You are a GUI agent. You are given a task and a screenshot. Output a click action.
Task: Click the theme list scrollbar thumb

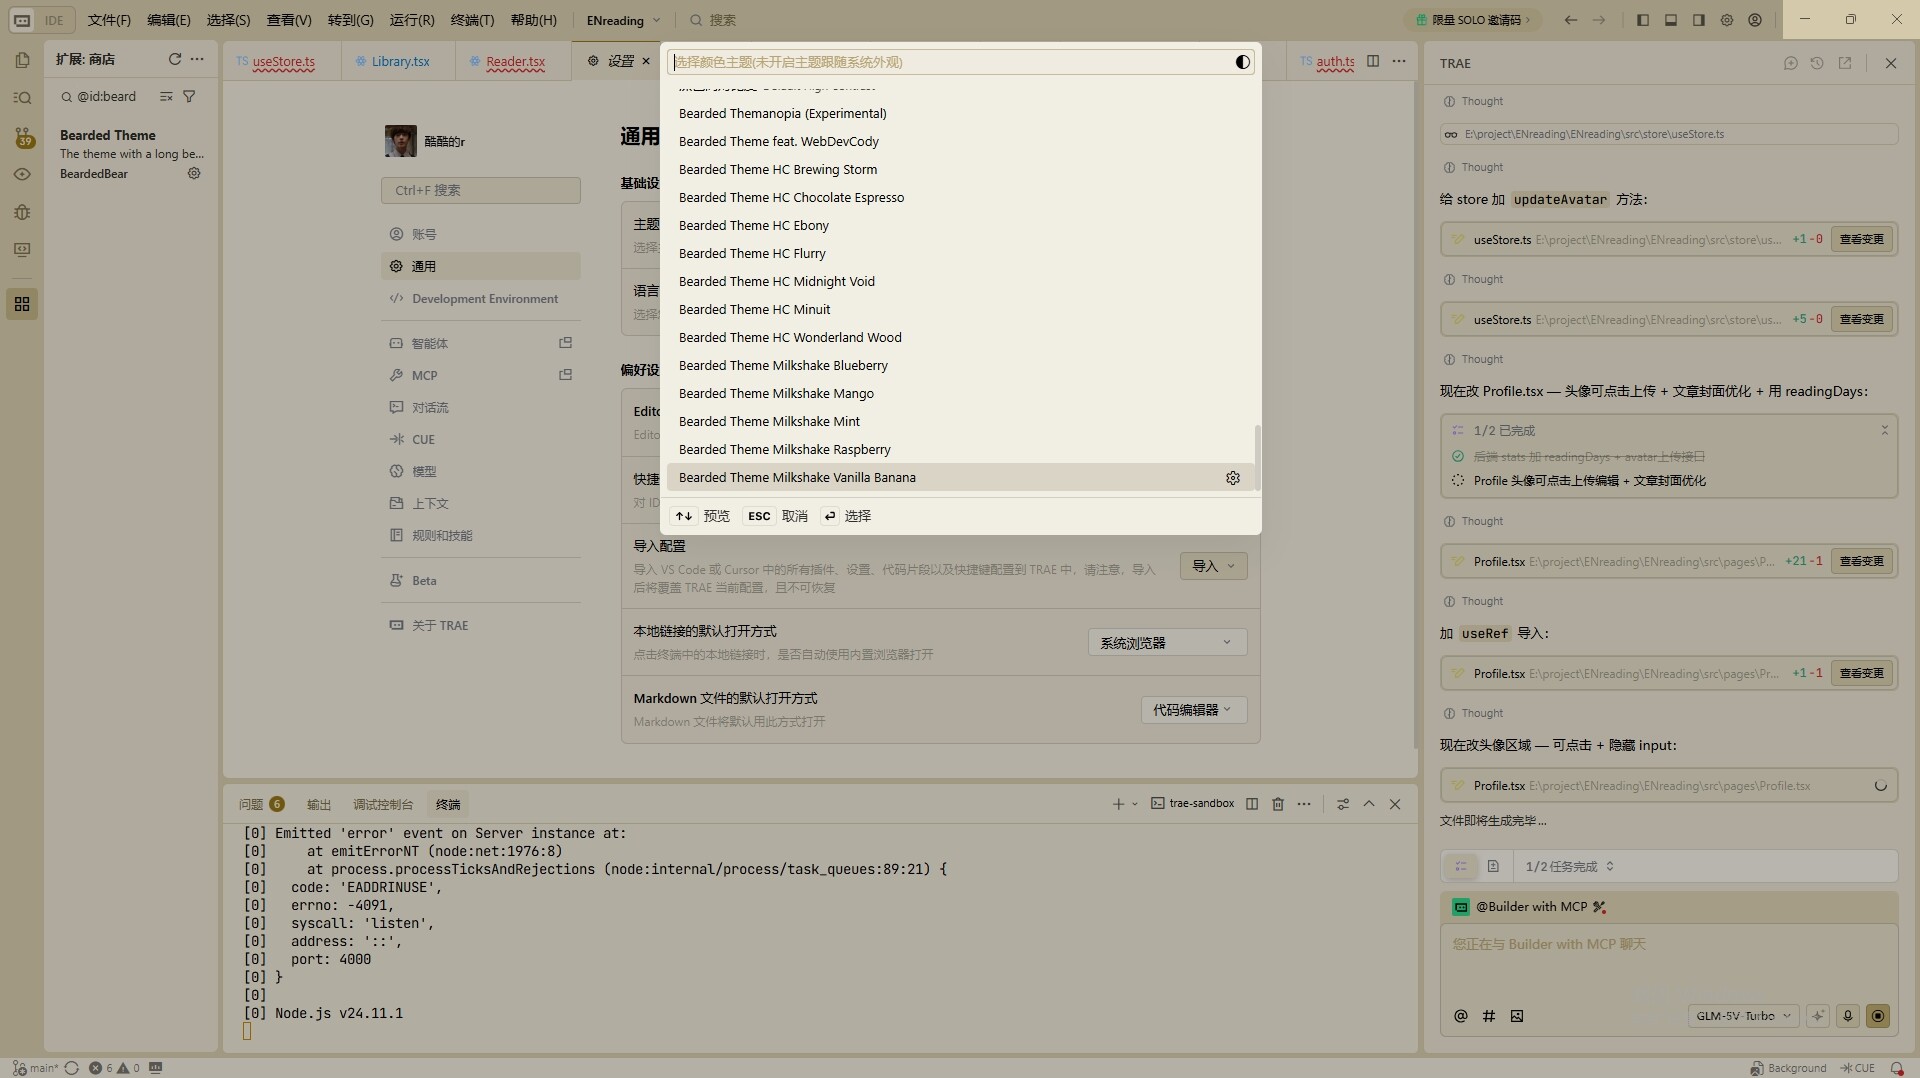tap(1257, 457)
